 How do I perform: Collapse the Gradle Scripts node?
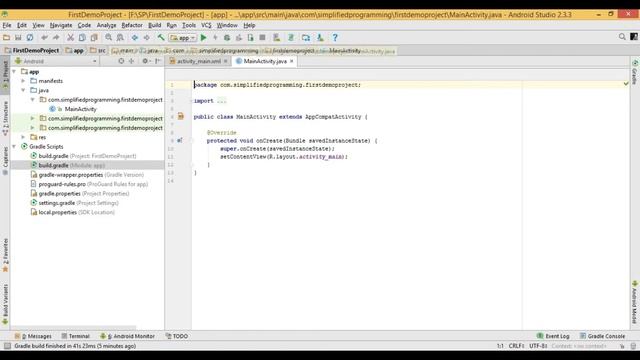[x=15, y=147]
